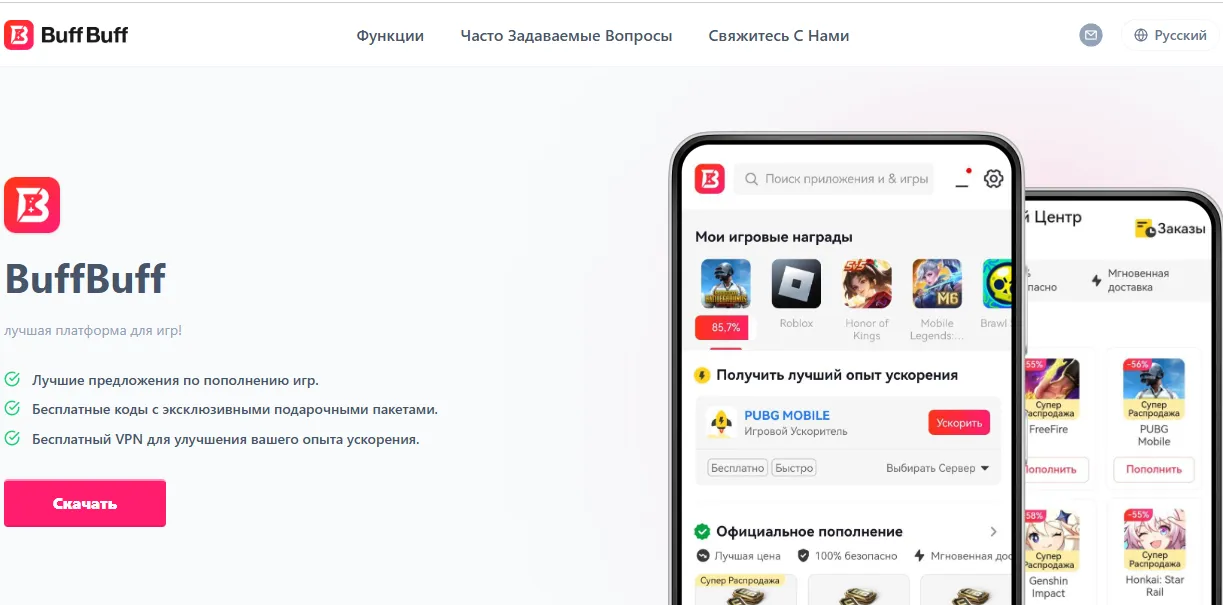
Task: Select the Roblox game icon
Action: tap(796, 284)
